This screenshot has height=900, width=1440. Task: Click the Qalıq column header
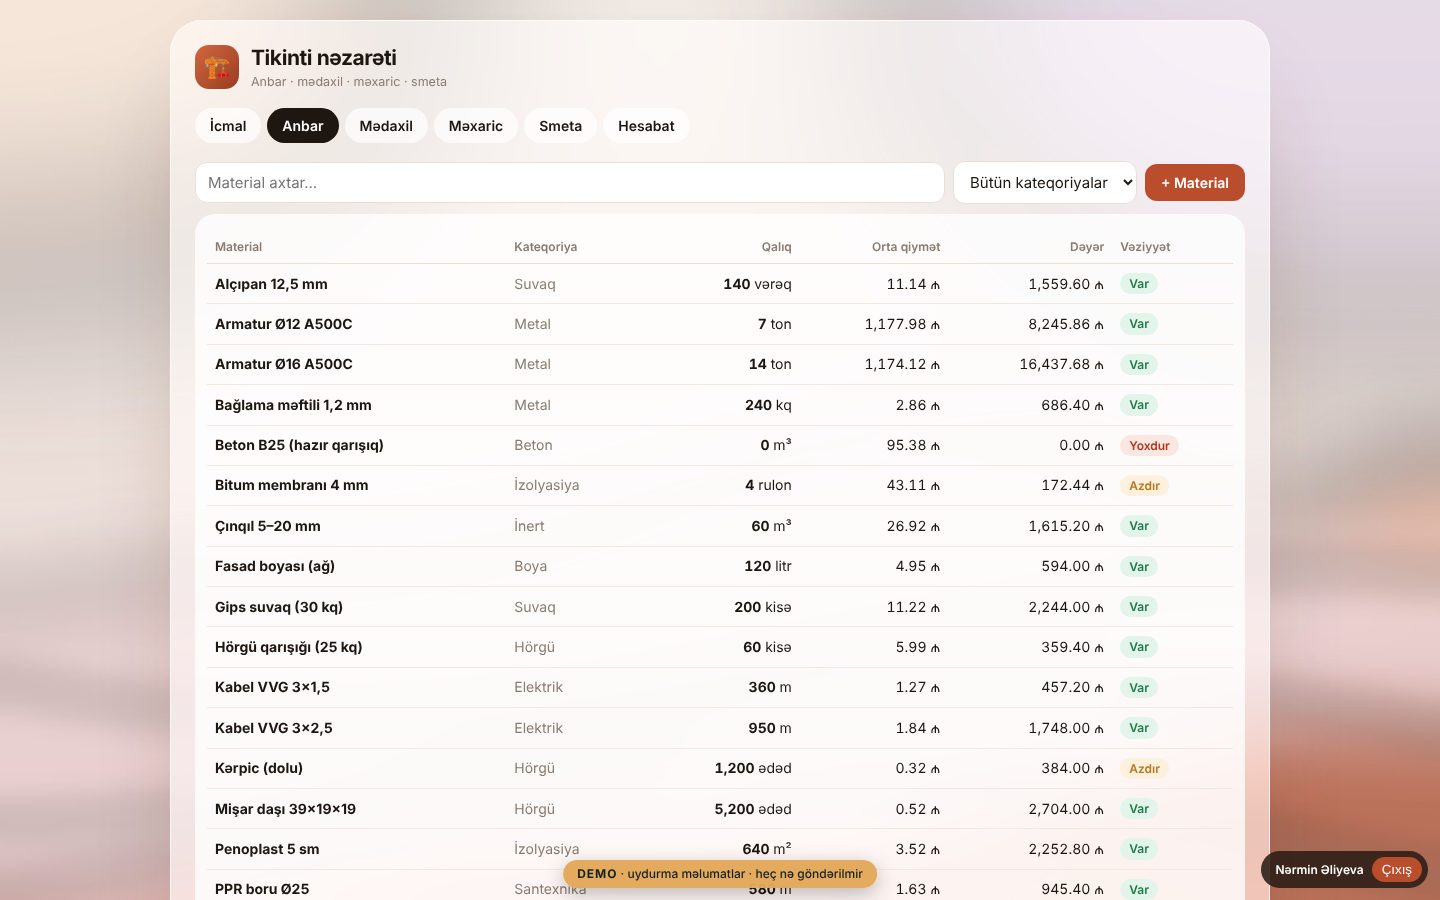pyautogui.click(x=776, y=247)
